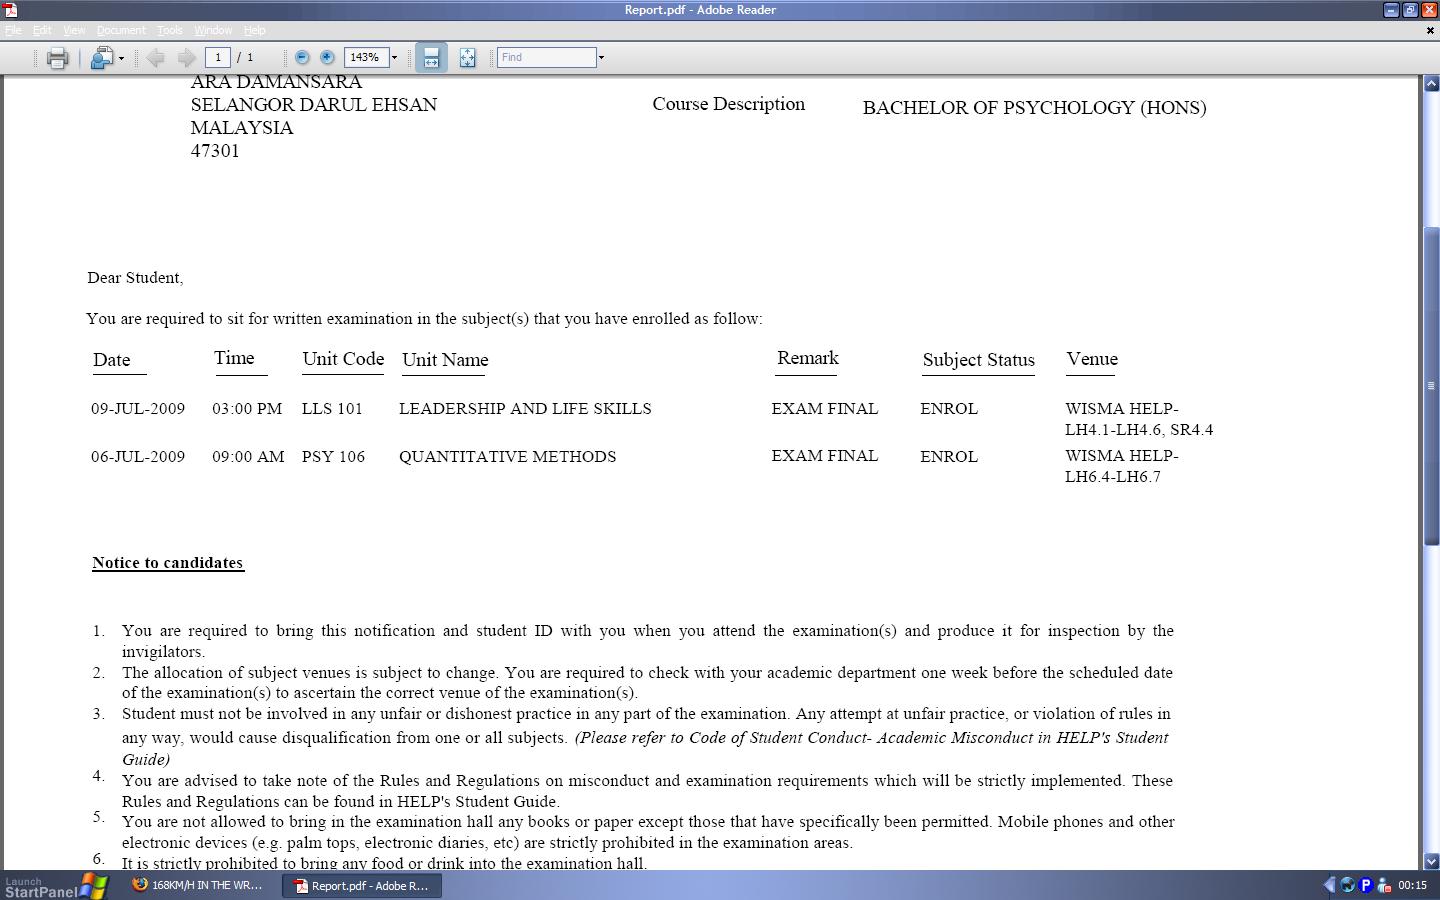Zoom out with the minus icon
The image size is (1440, 900).
tap(302, 58)
